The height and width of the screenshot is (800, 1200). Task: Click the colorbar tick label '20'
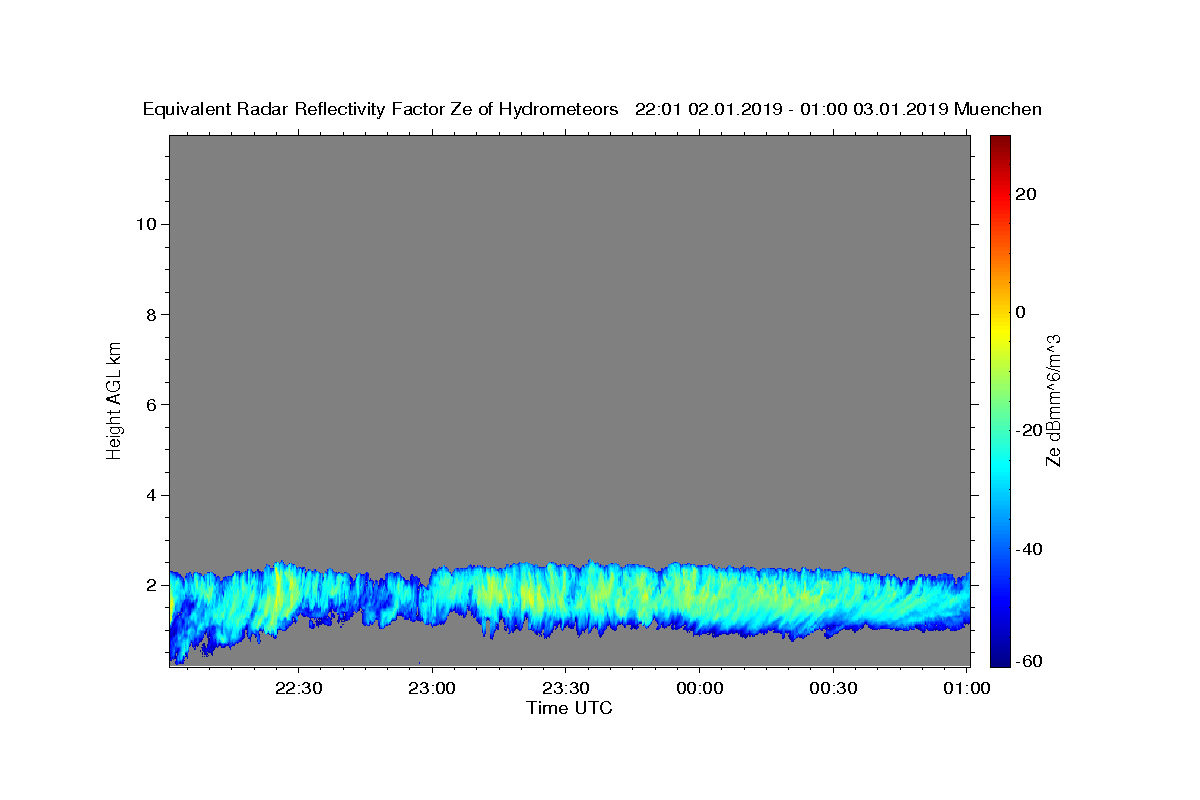point(1026,194)
